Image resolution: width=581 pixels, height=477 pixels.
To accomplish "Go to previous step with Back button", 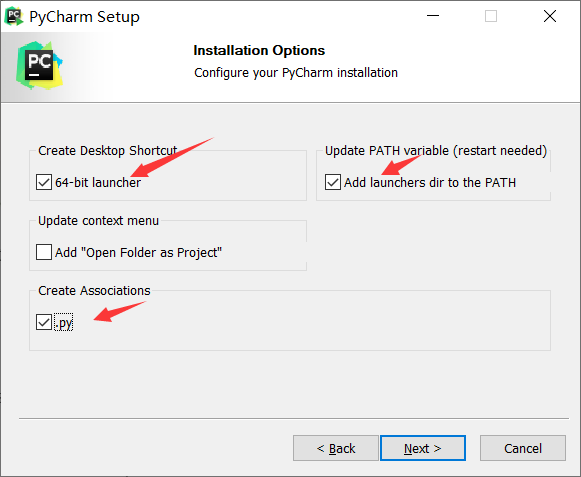I will point(336,448).
